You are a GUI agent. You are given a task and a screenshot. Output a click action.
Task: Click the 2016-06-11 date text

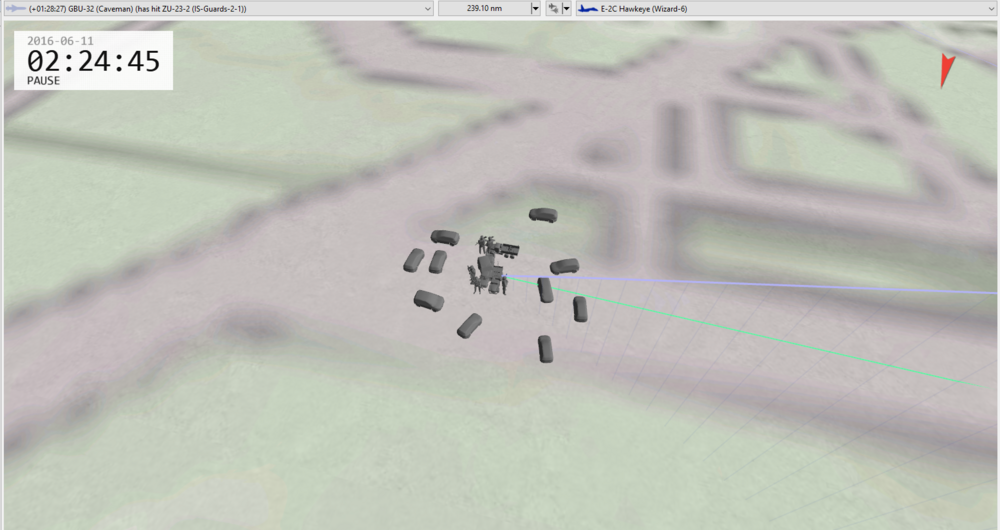[x=60, y=41]
